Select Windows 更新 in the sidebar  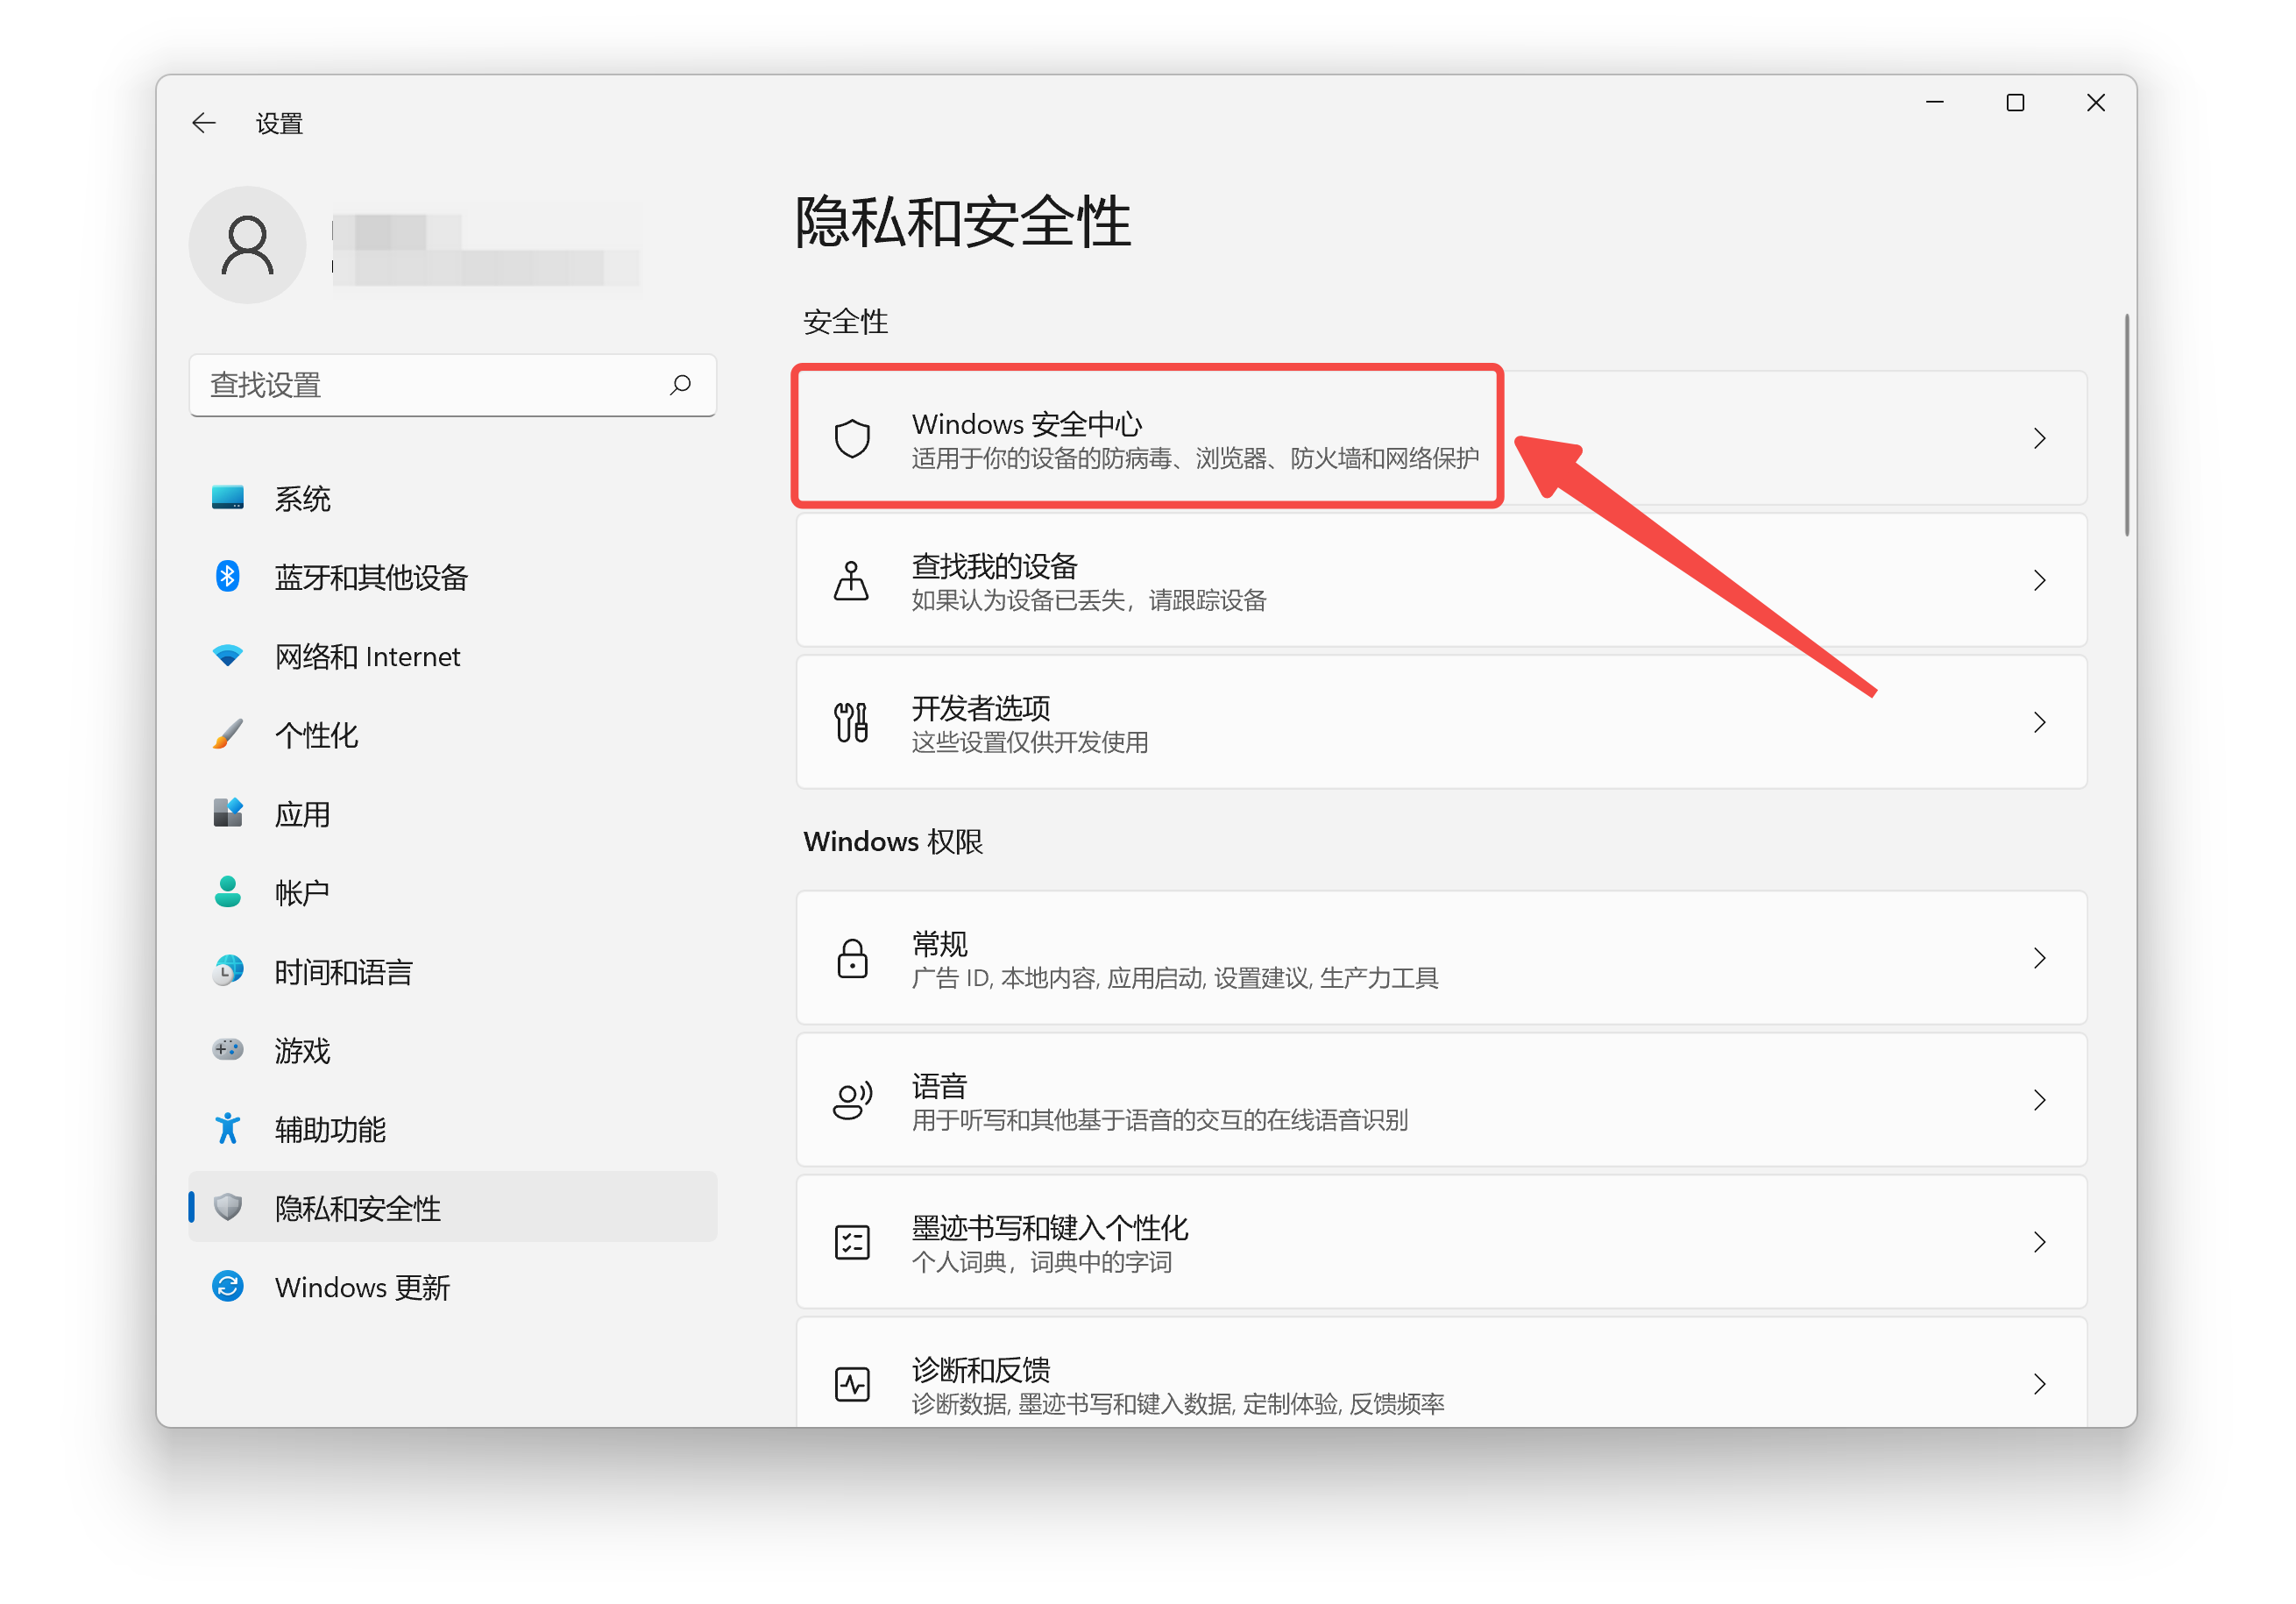453,1287
